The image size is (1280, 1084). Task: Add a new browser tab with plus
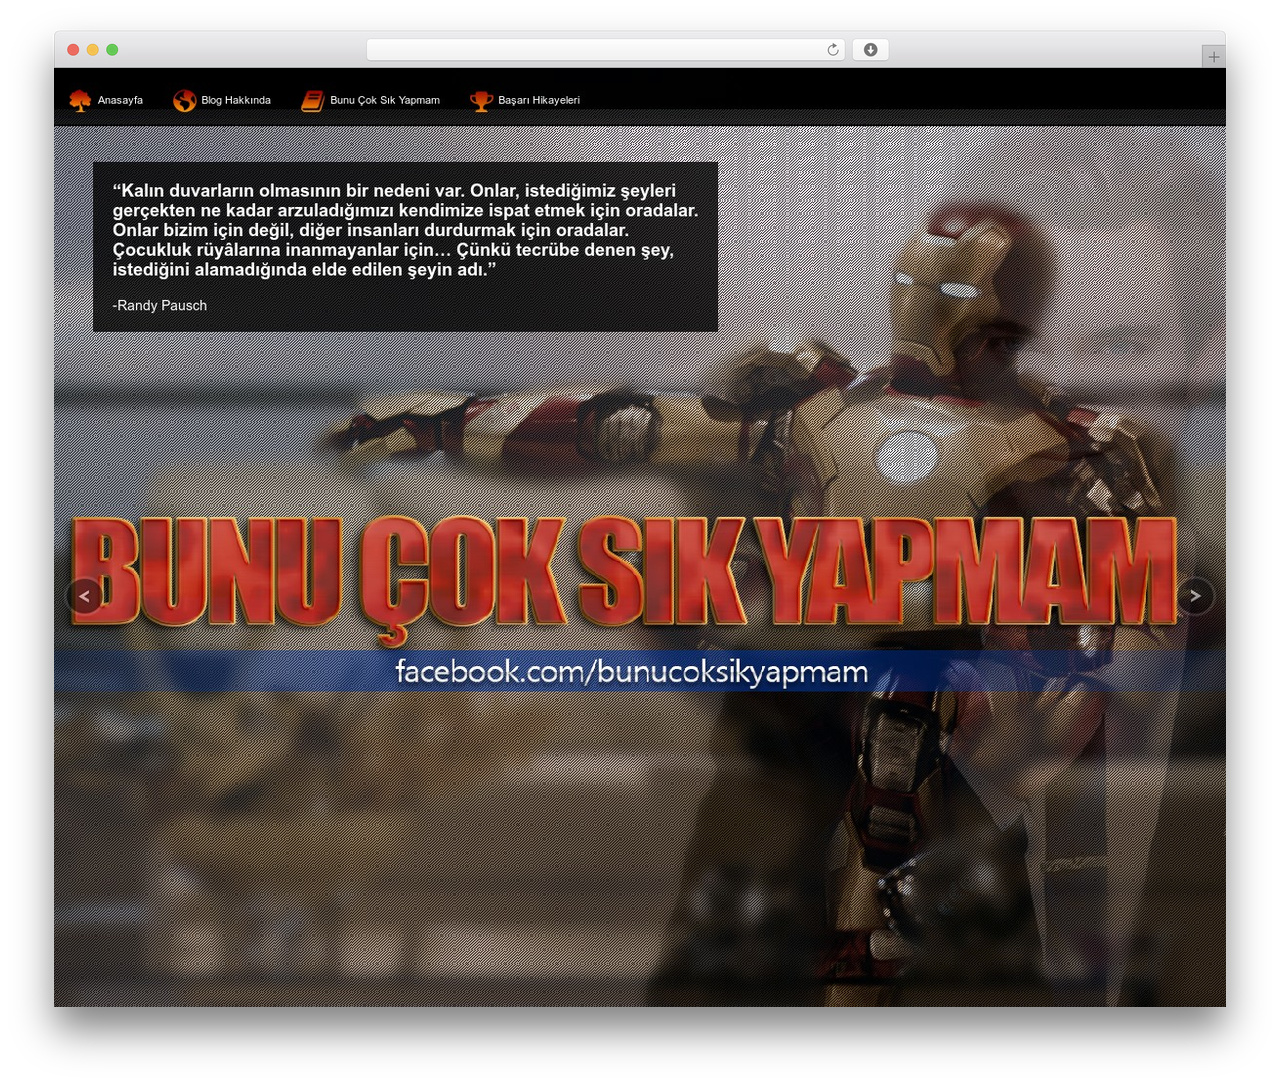pos(1213,57)
